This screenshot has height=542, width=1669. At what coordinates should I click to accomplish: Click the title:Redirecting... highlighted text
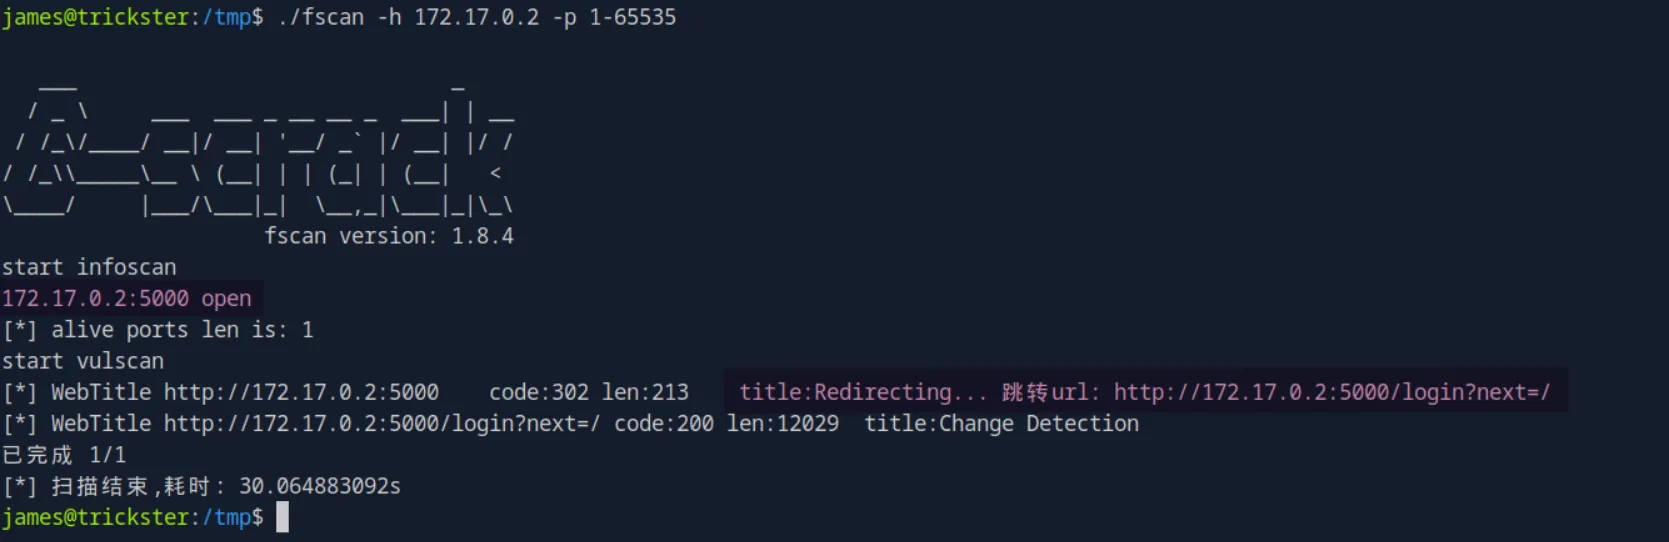coord(863,392)
